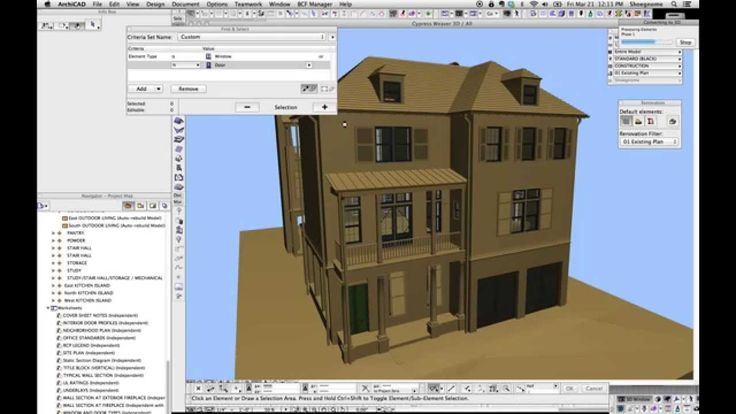
Task: Select the Lamp tool in toolbox
Action: [179, 239]
